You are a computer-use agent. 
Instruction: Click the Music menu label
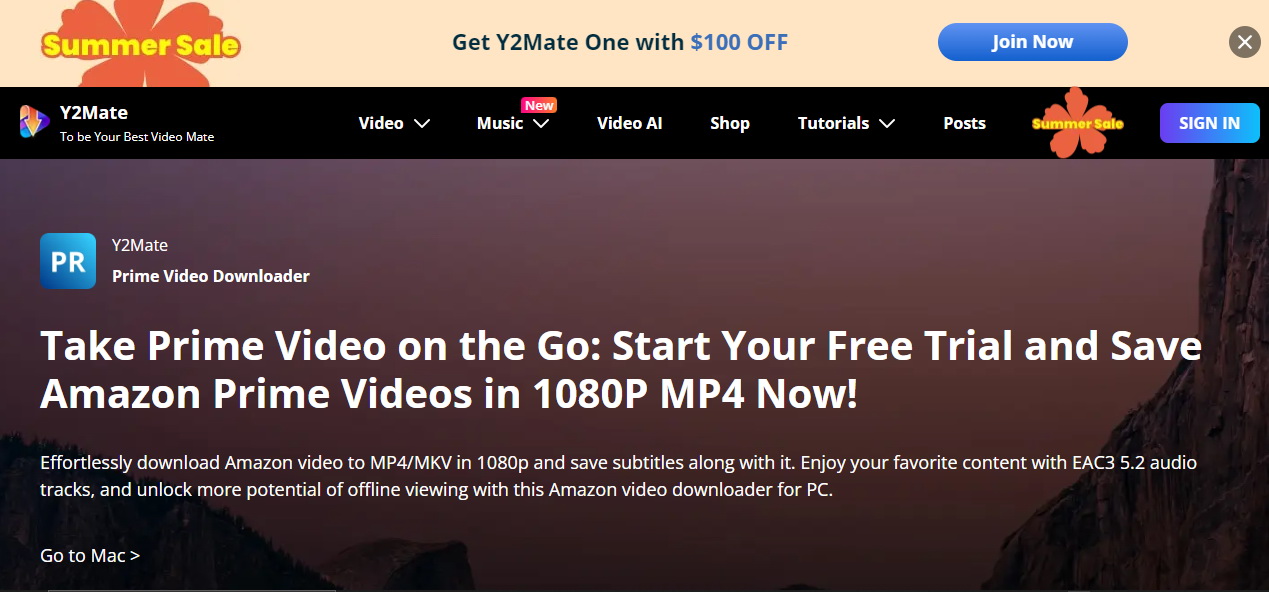[x=500, y=123]
